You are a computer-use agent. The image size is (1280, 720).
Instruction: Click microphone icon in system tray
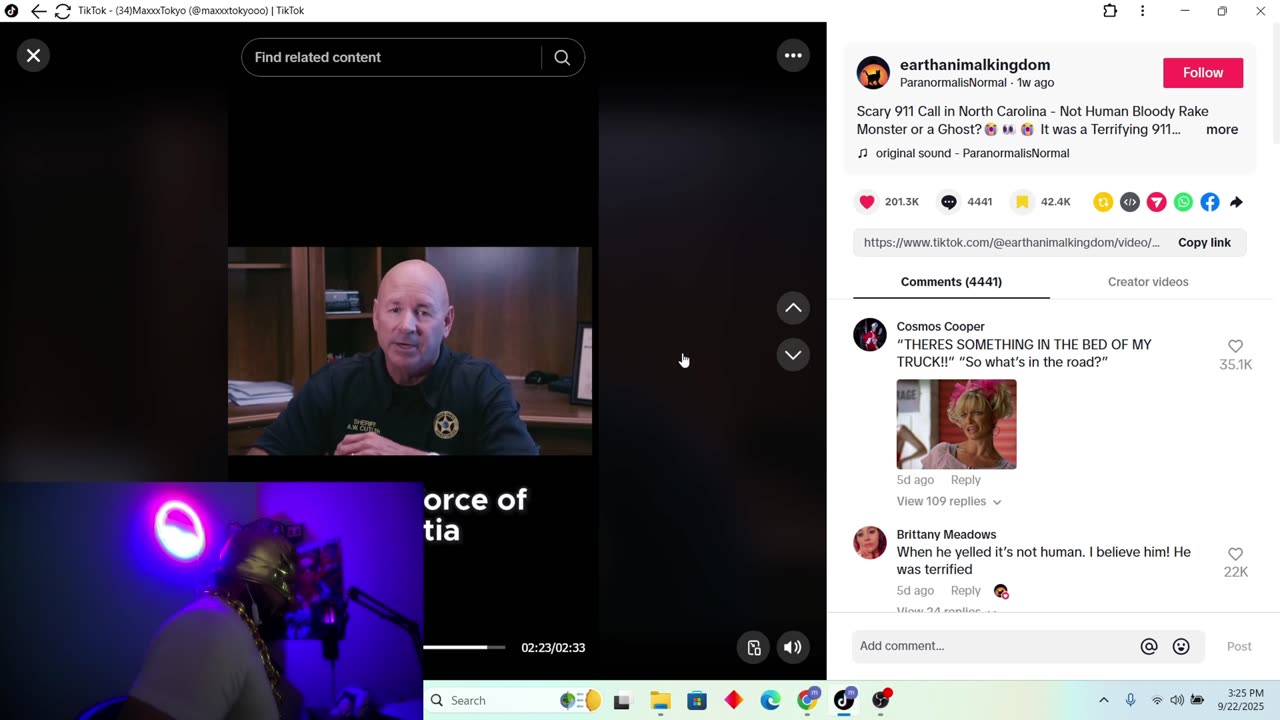point(1131,701)
